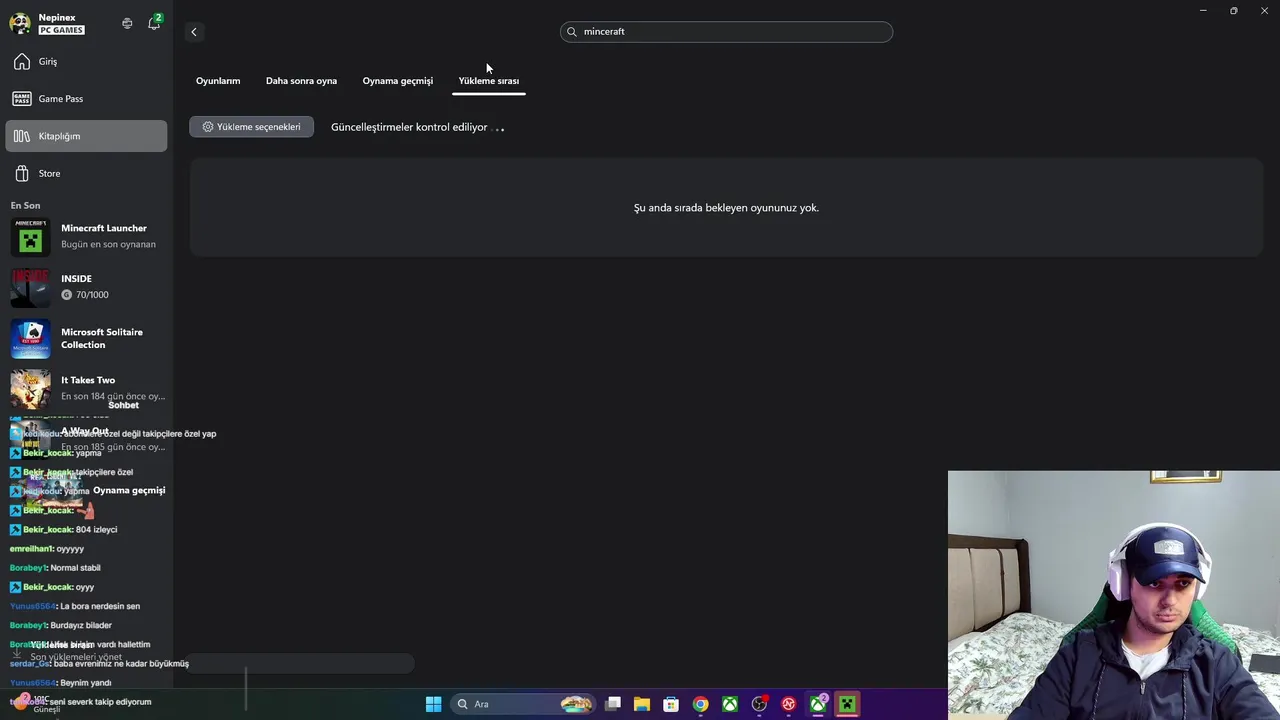Open Microsoft Store from the taskbar
Viewport: 1280px width, 720px height.
tap(671, 704)
